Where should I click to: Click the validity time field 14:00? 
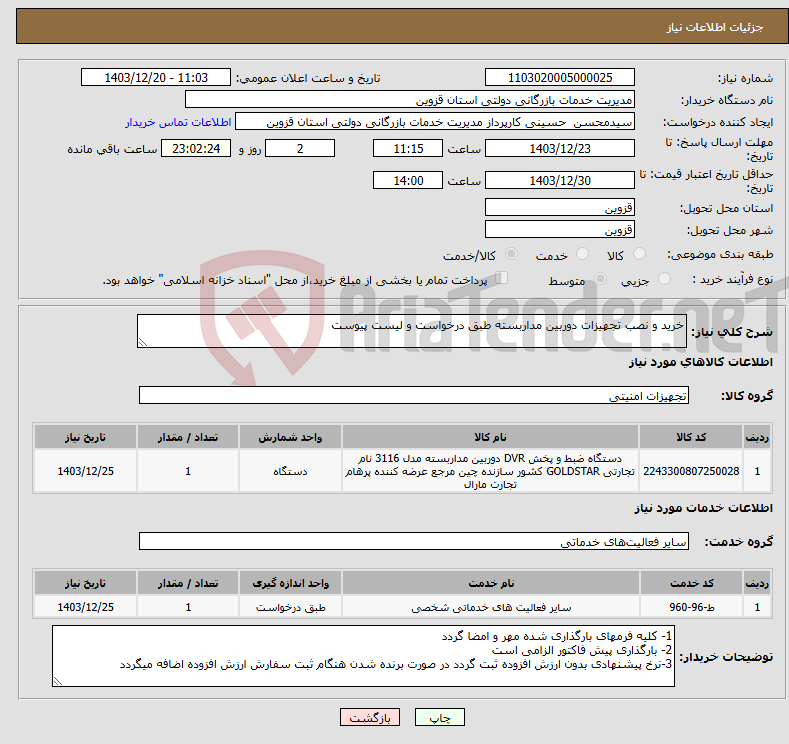pos(408,180)
